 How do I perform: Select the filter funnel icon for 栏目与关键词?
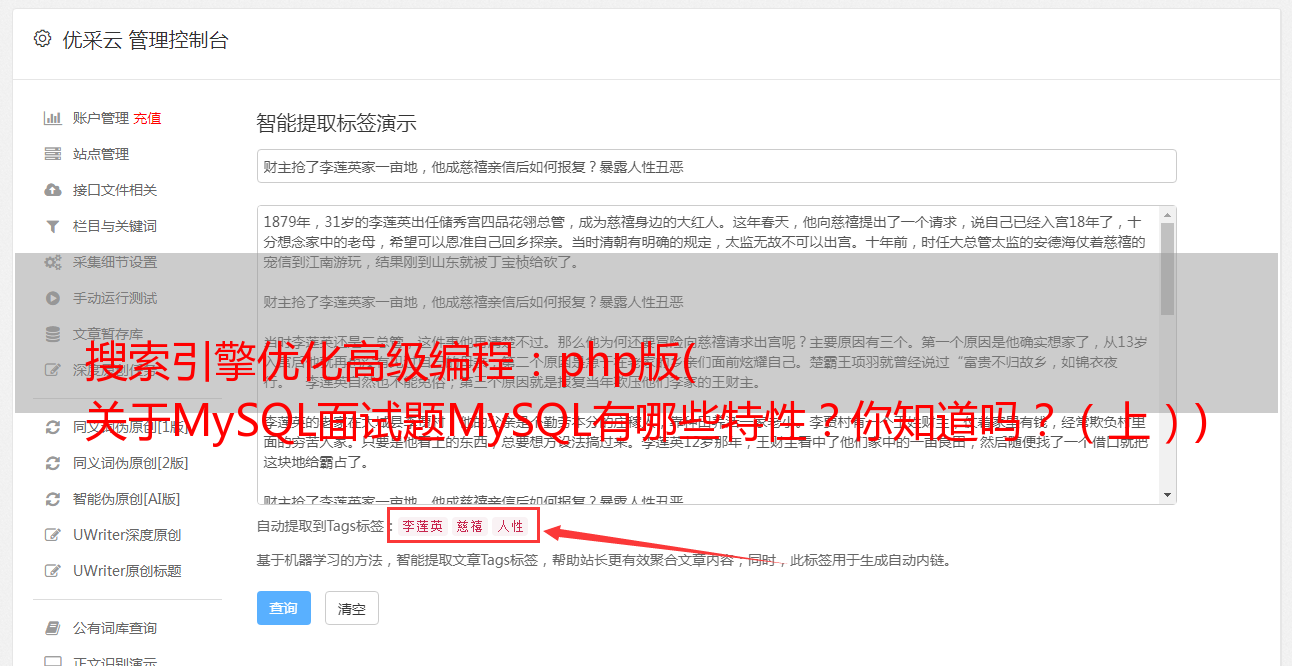(x=52, y=226)
